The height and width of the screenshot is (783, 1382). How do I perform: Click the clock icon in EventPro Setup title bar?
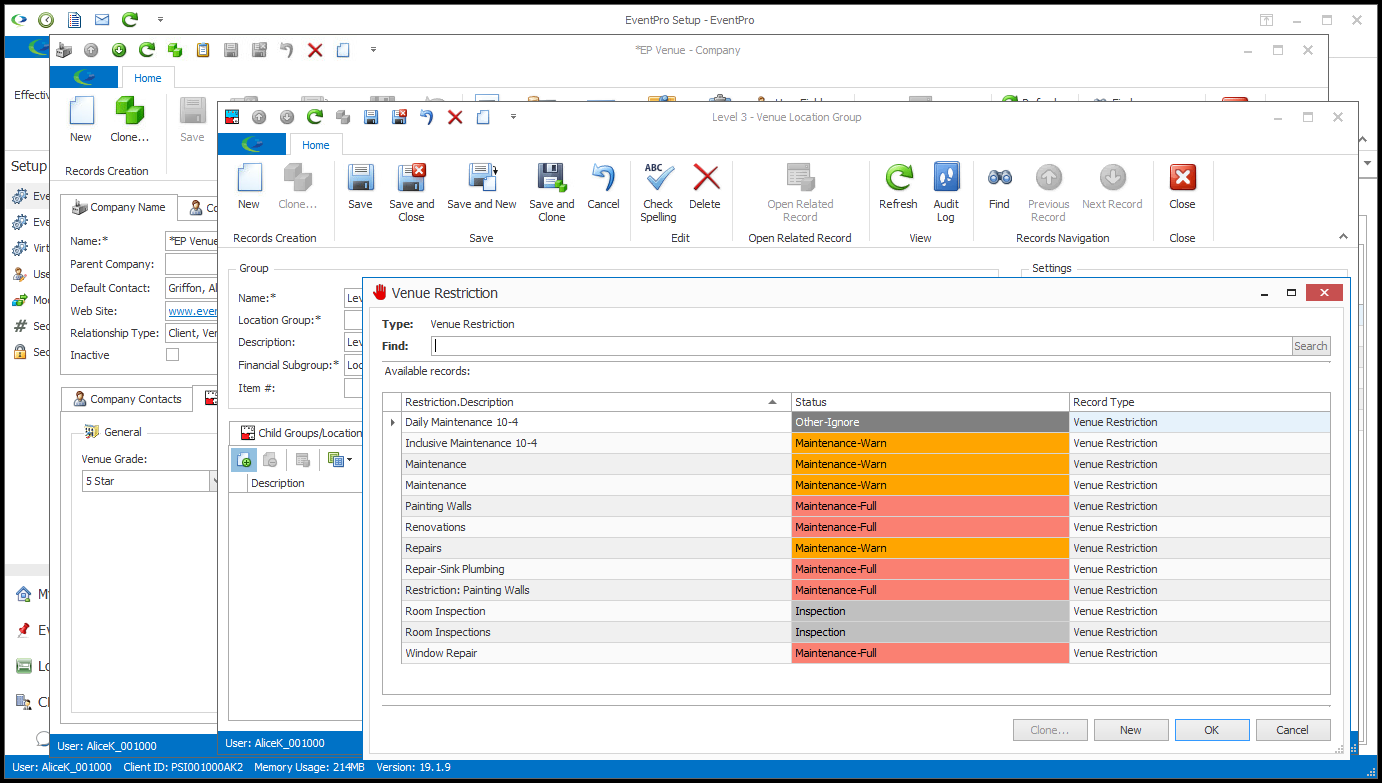coord(46,19)
